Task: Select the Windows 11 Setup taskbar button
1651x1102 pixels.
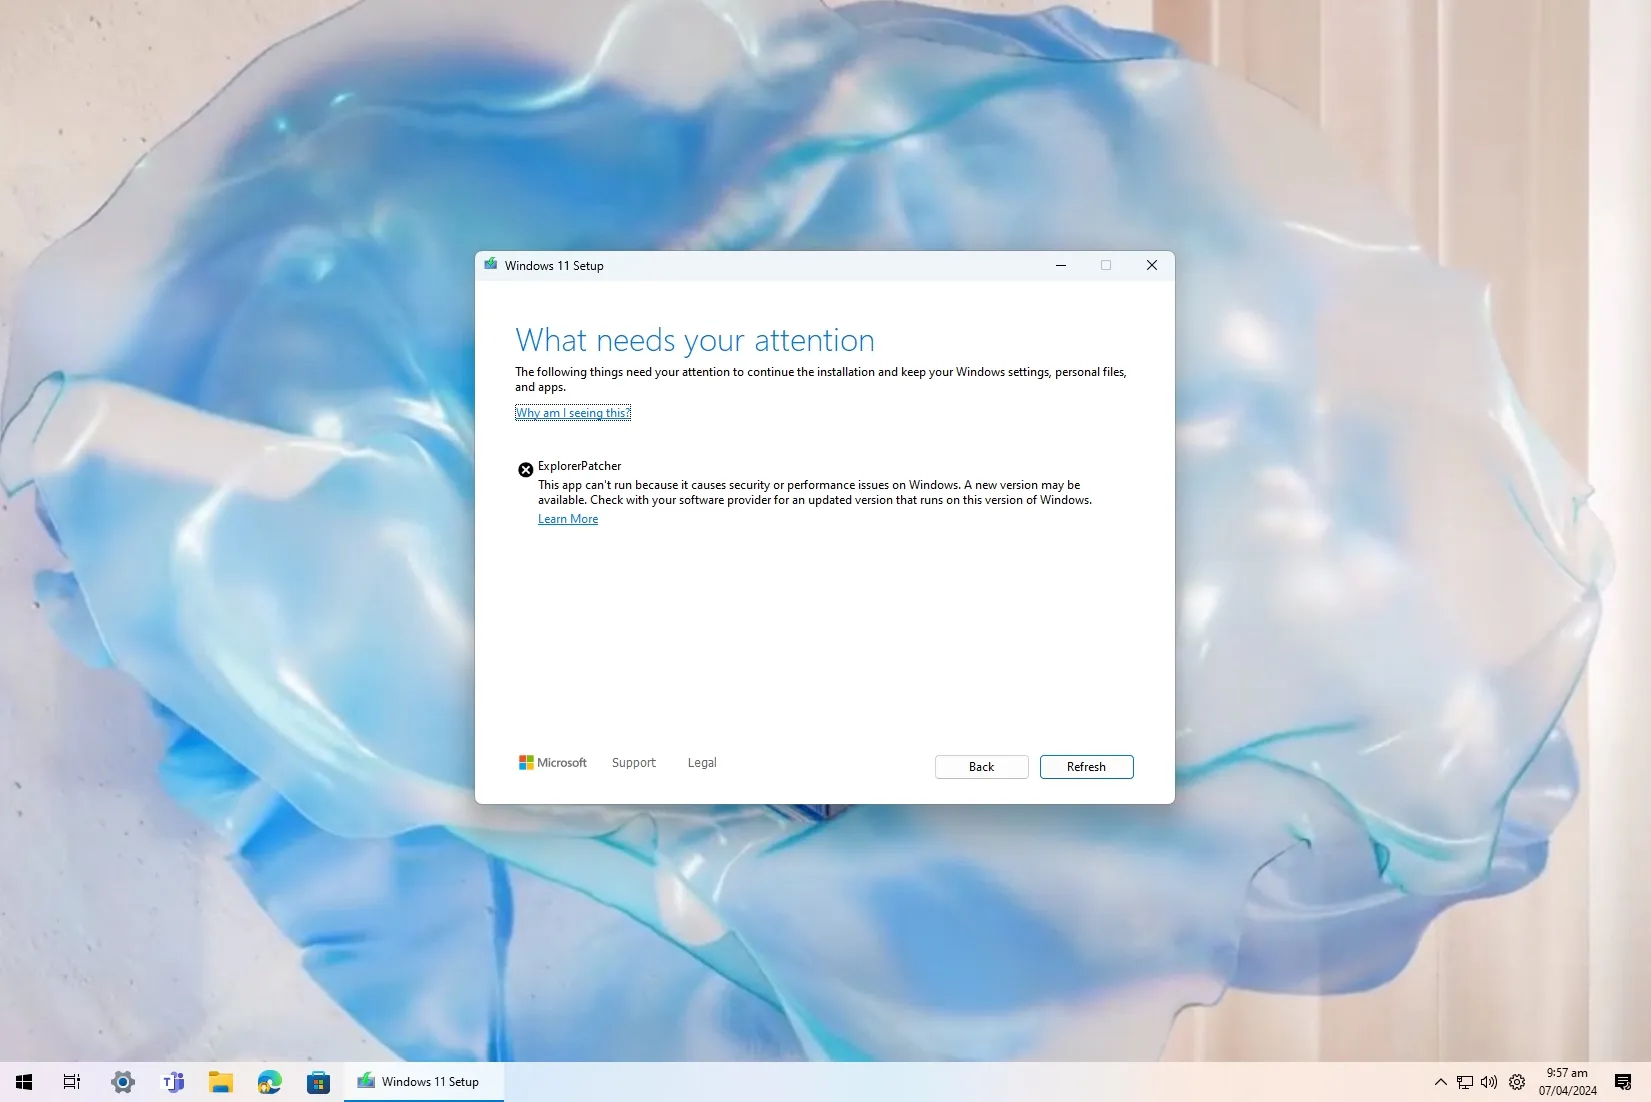Action: coord(424,1082)
